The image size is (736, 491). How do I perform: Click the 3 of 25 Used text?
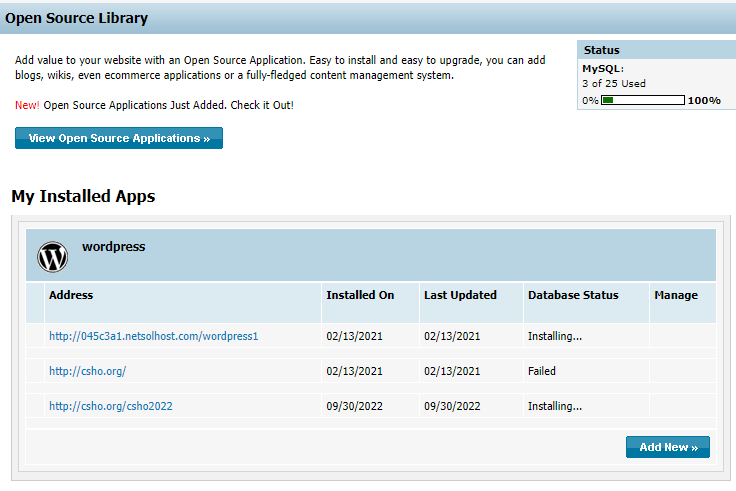tap(613, 84)
